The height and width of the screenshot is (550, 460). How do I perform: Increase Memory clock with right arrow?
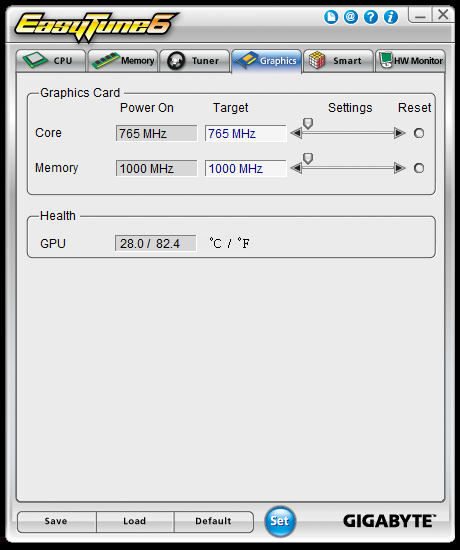point(400,168)
